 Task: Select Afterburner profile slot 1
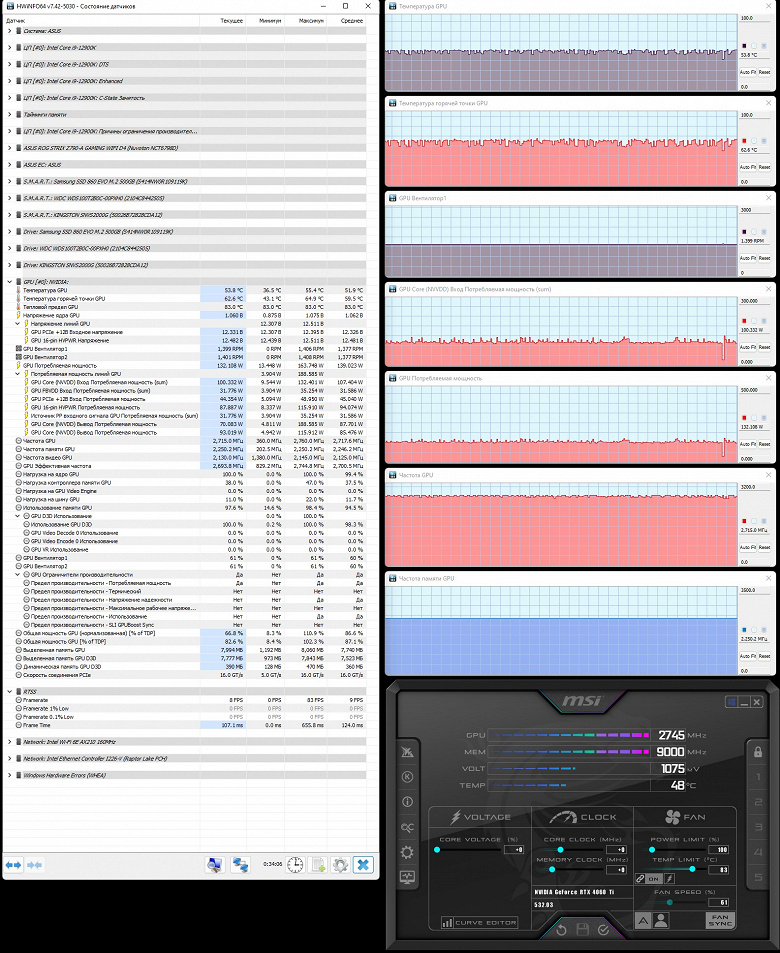click(758, 777)
